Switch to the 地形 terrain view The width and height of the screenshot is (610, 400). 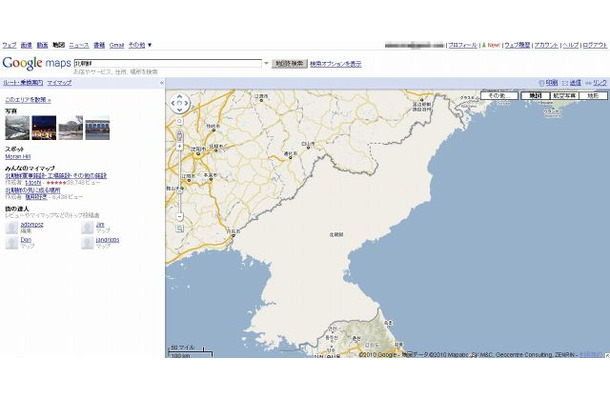tap(593, 95)
